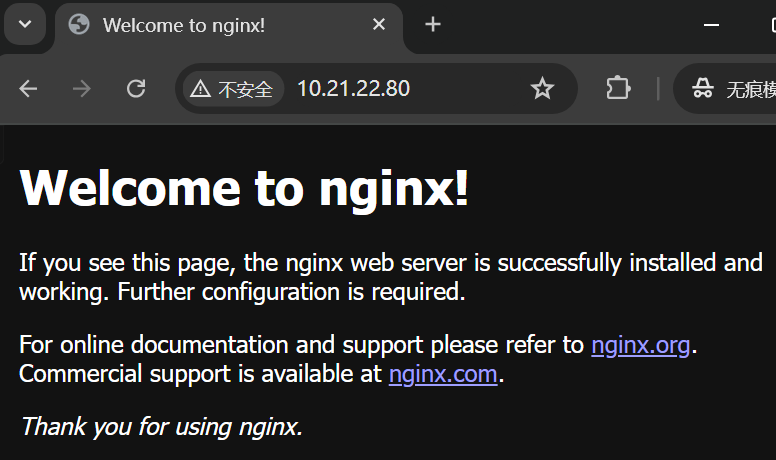Follow the nginx.com commercial support link

click(x=443, y=374)
